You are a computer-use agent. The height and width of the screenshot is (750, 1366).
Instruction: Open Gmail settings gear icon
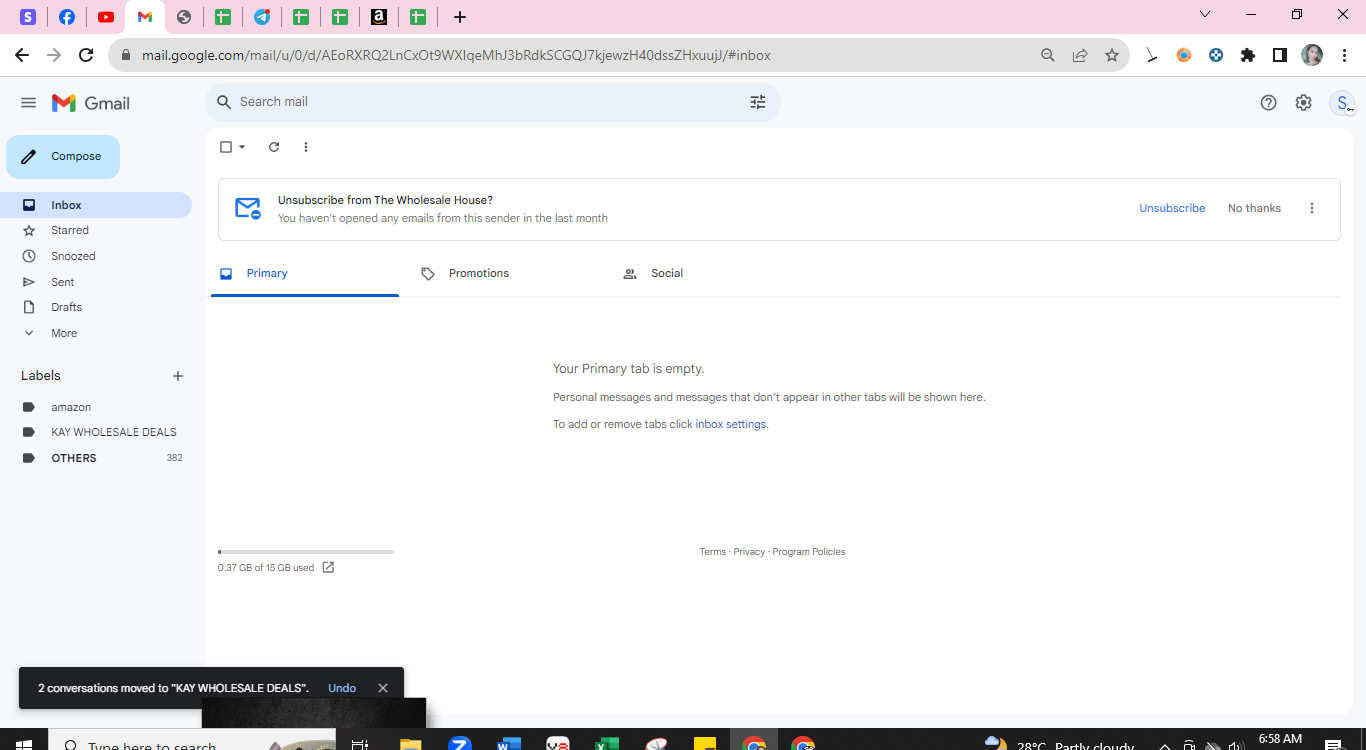(1303, 102)
